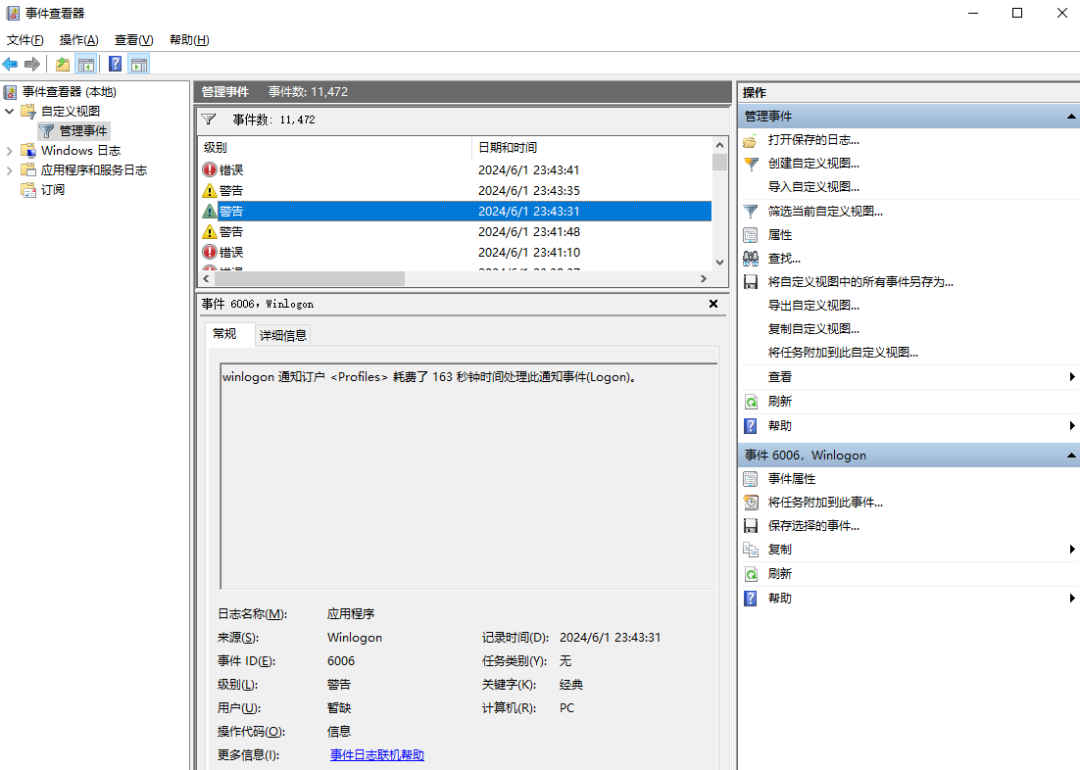Open the 文件(F) menu
The width and height of the screenshot is (1080, 770).
click(25, 40)
